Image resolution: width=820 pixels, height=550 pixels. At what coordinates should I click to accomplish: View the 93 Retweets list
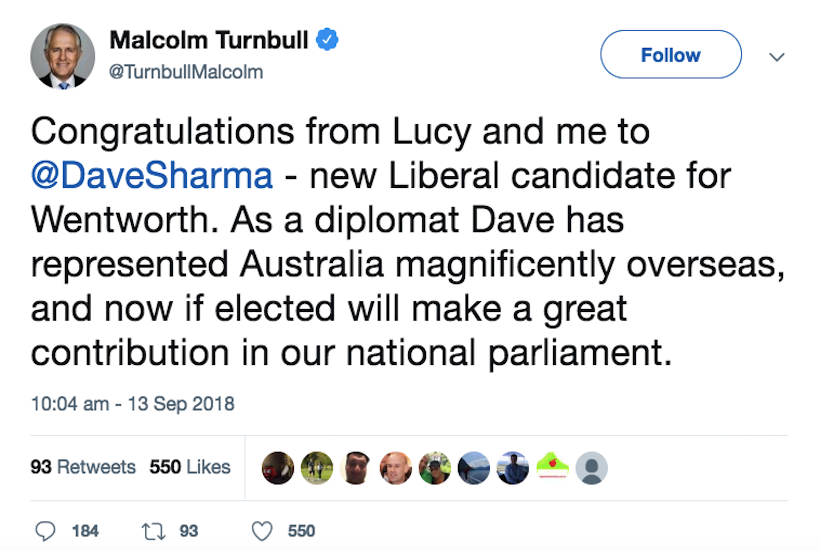pyautogui.click(x=83, y=467)
